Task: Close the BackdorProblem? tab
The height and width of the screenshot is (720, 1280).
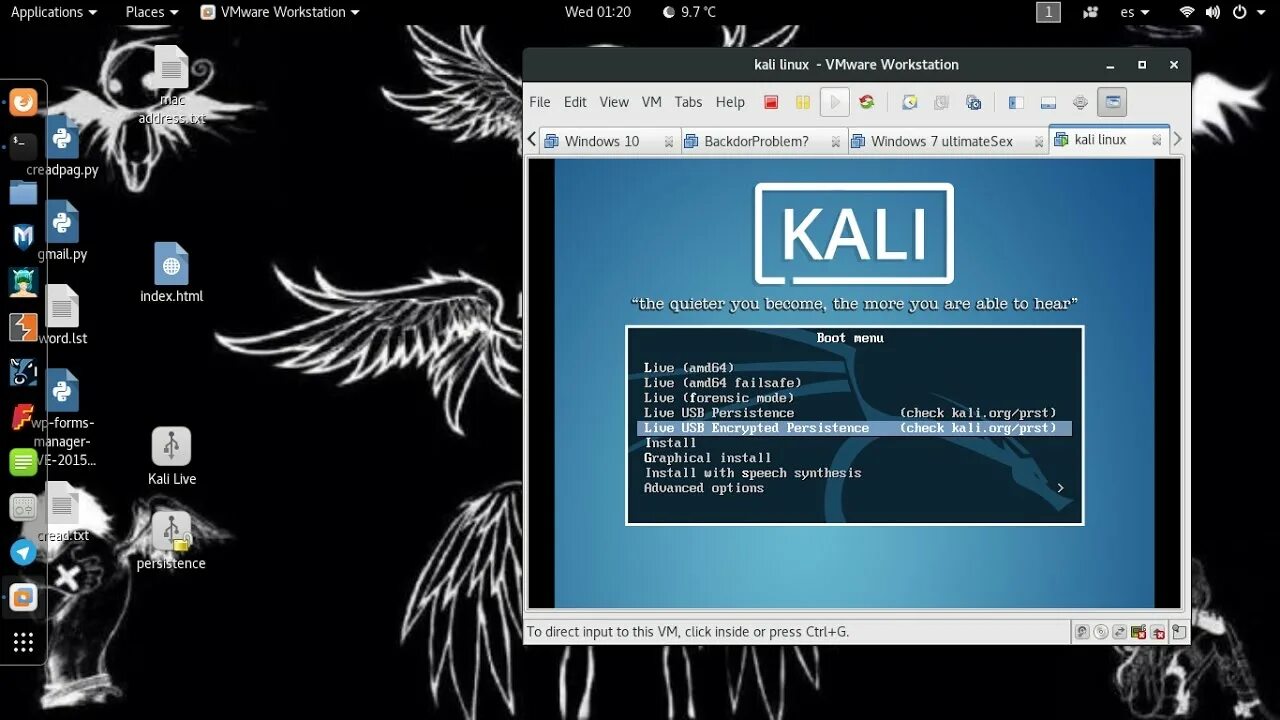Action: point(835,142)
